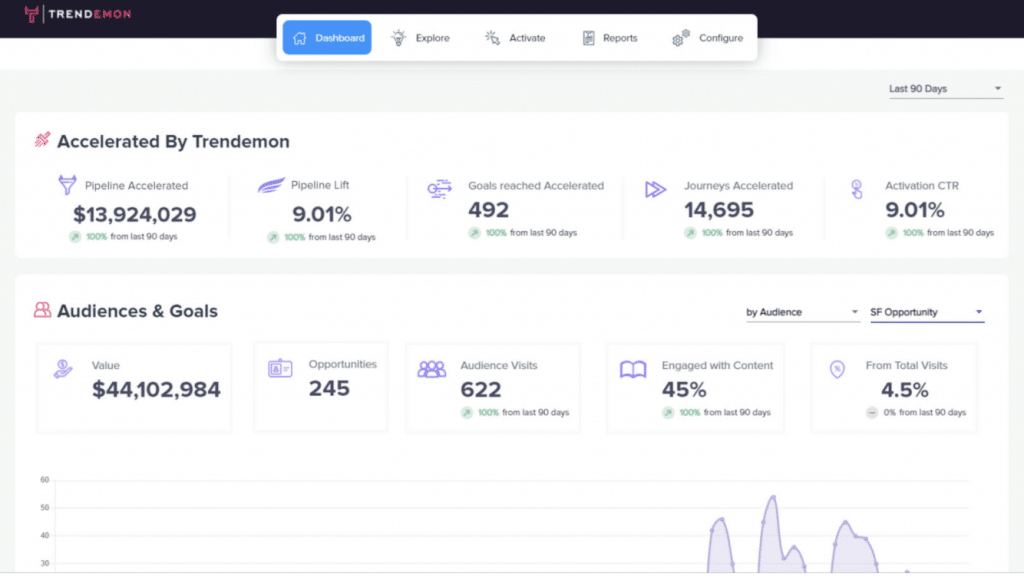The height and width of the screenshot is (577, 1024).
Task: Click the Value card
Action: pos(134,388)
